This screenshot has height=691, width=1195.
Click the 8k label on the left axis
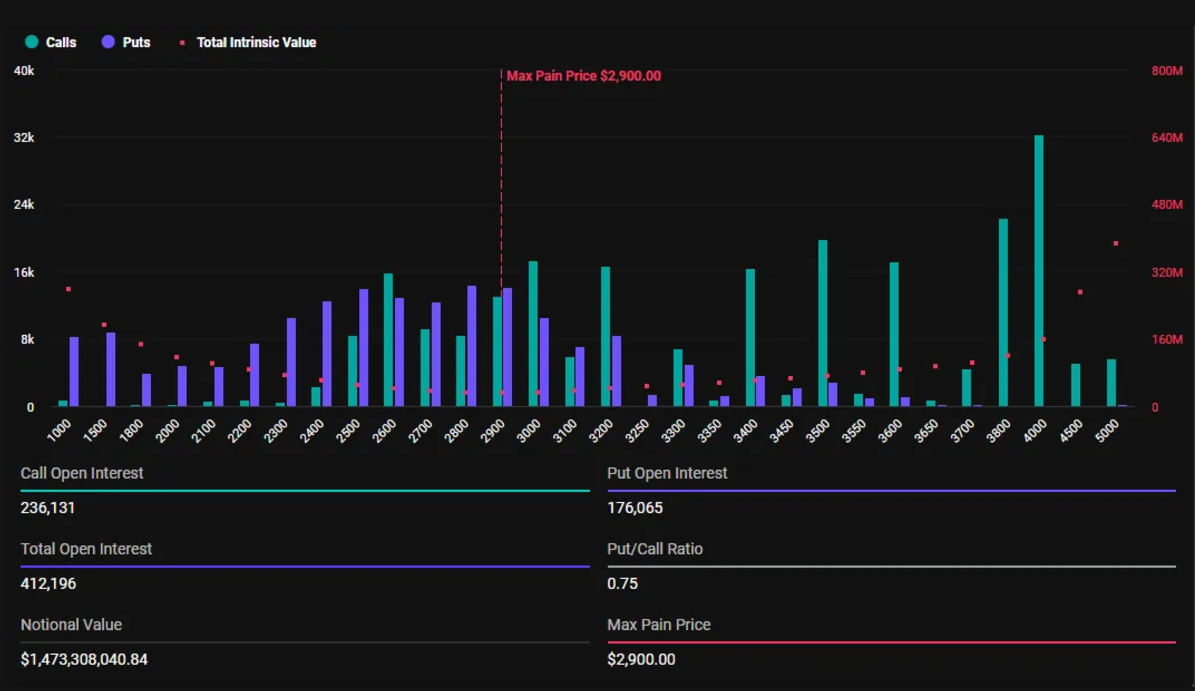(27, 340)
